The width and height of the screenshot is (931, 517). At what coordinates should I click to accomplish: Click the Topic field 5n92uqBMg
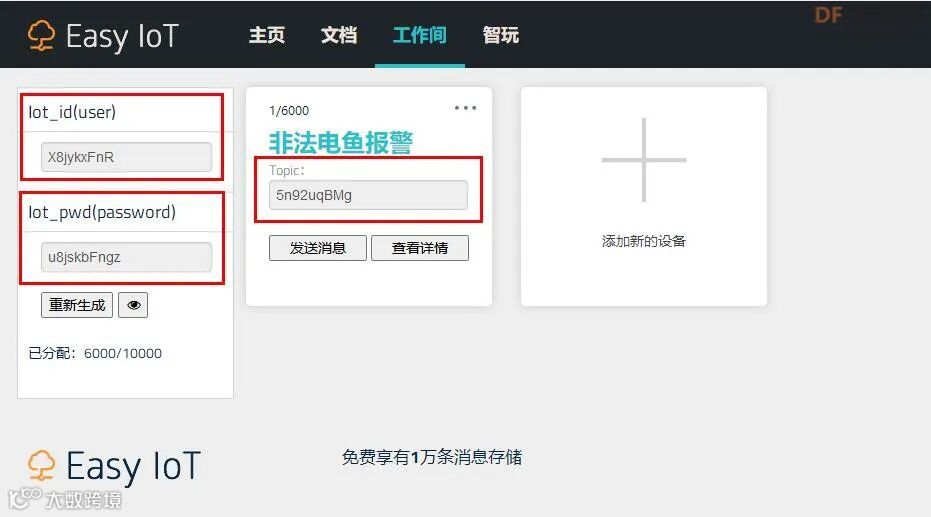[x=368, y=195]
